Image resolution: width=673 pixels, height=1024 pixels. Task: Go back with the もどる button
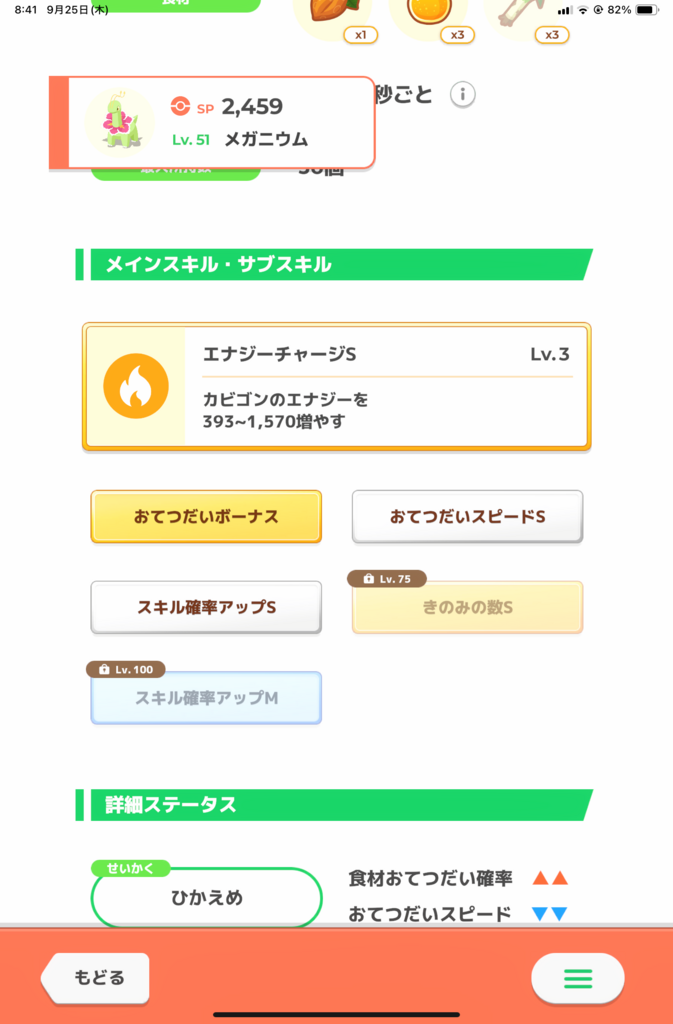[96, 977]
